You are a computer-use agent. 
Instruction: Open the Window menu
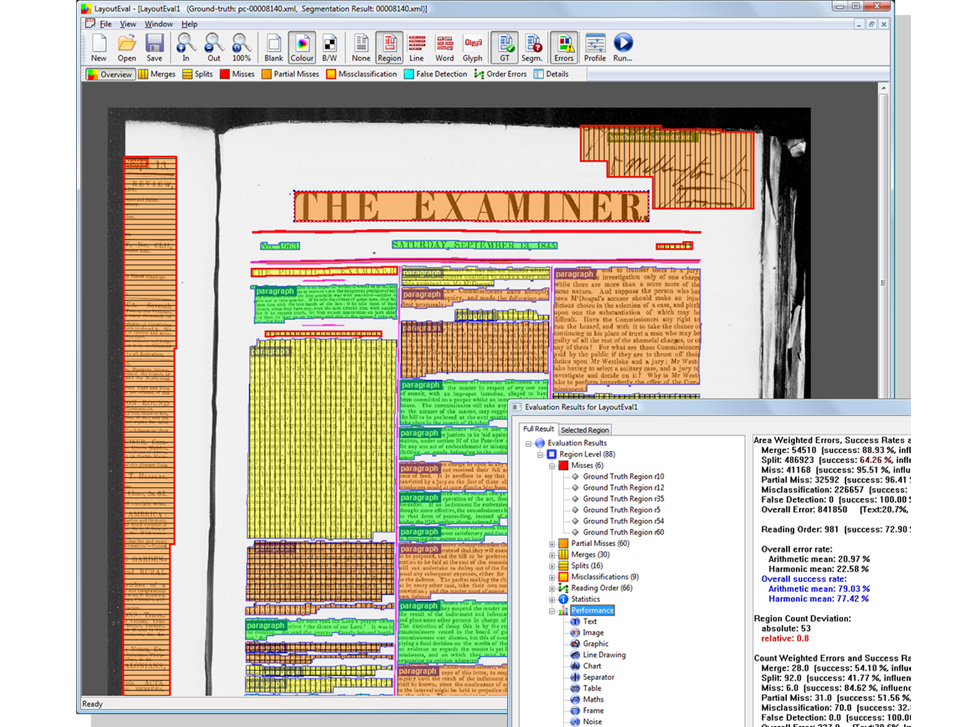pos(159,24)
